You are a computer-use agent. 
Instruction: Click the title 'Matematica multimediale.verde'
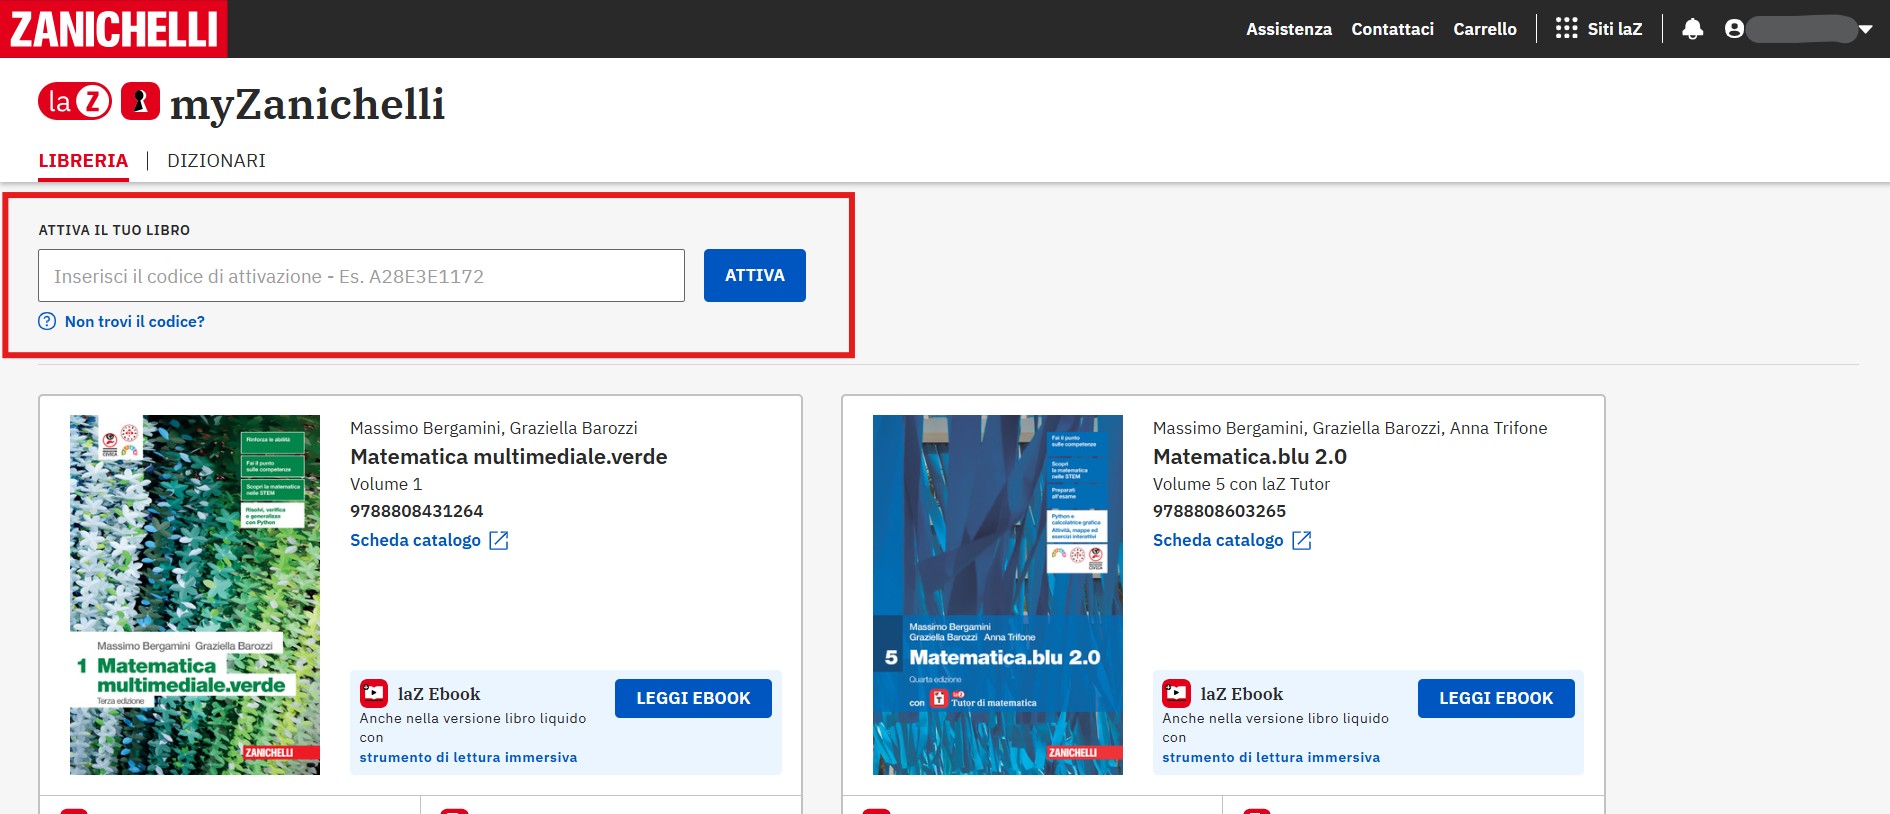508,456
